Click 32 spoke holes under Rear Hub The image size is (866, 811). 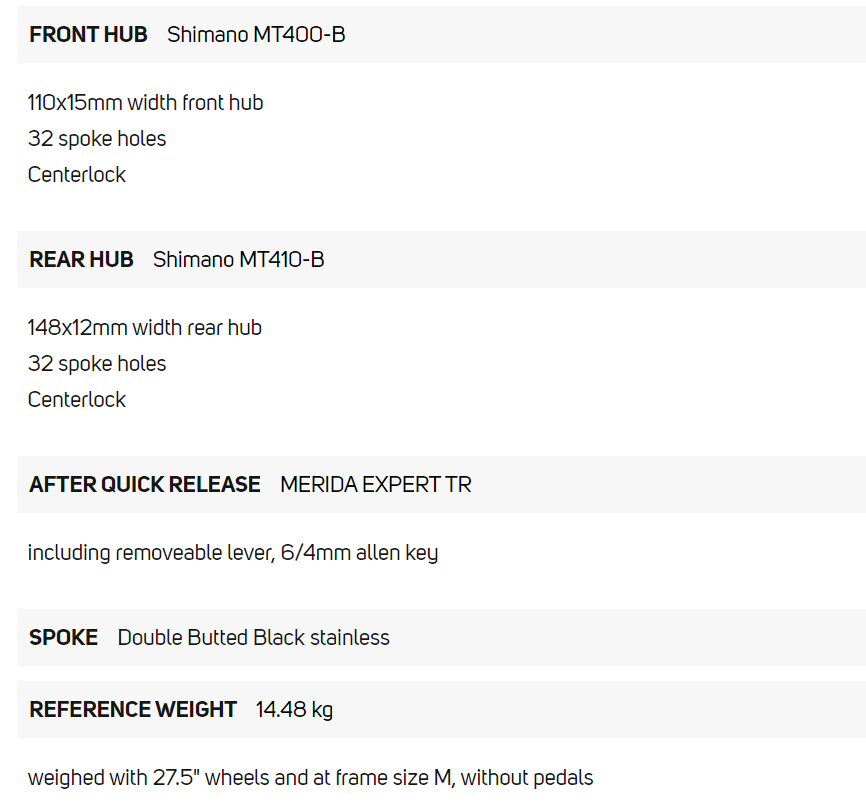point(97,364)
